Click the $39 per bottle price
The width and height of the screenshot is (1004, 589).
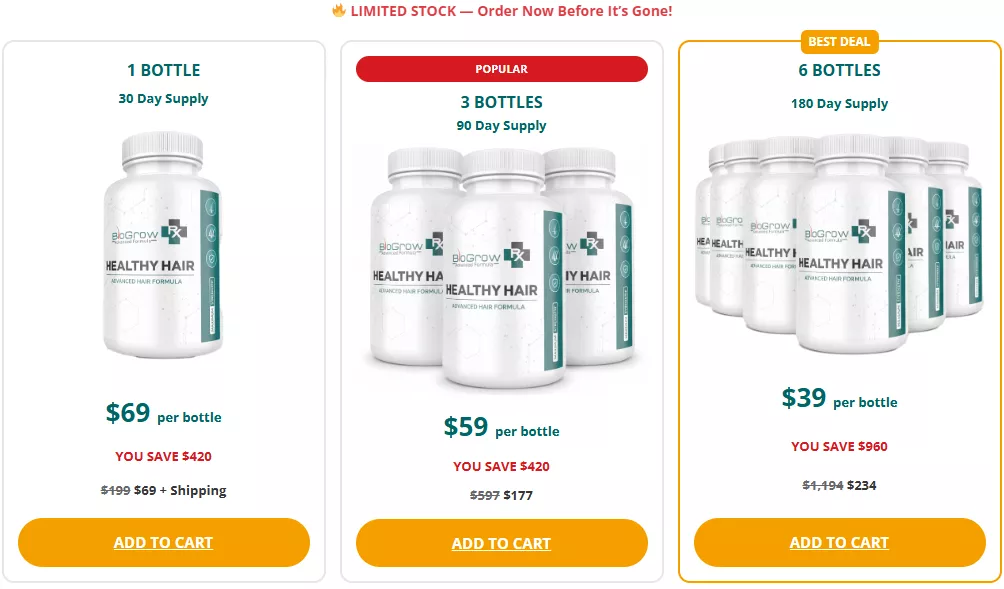coord(839,399)
